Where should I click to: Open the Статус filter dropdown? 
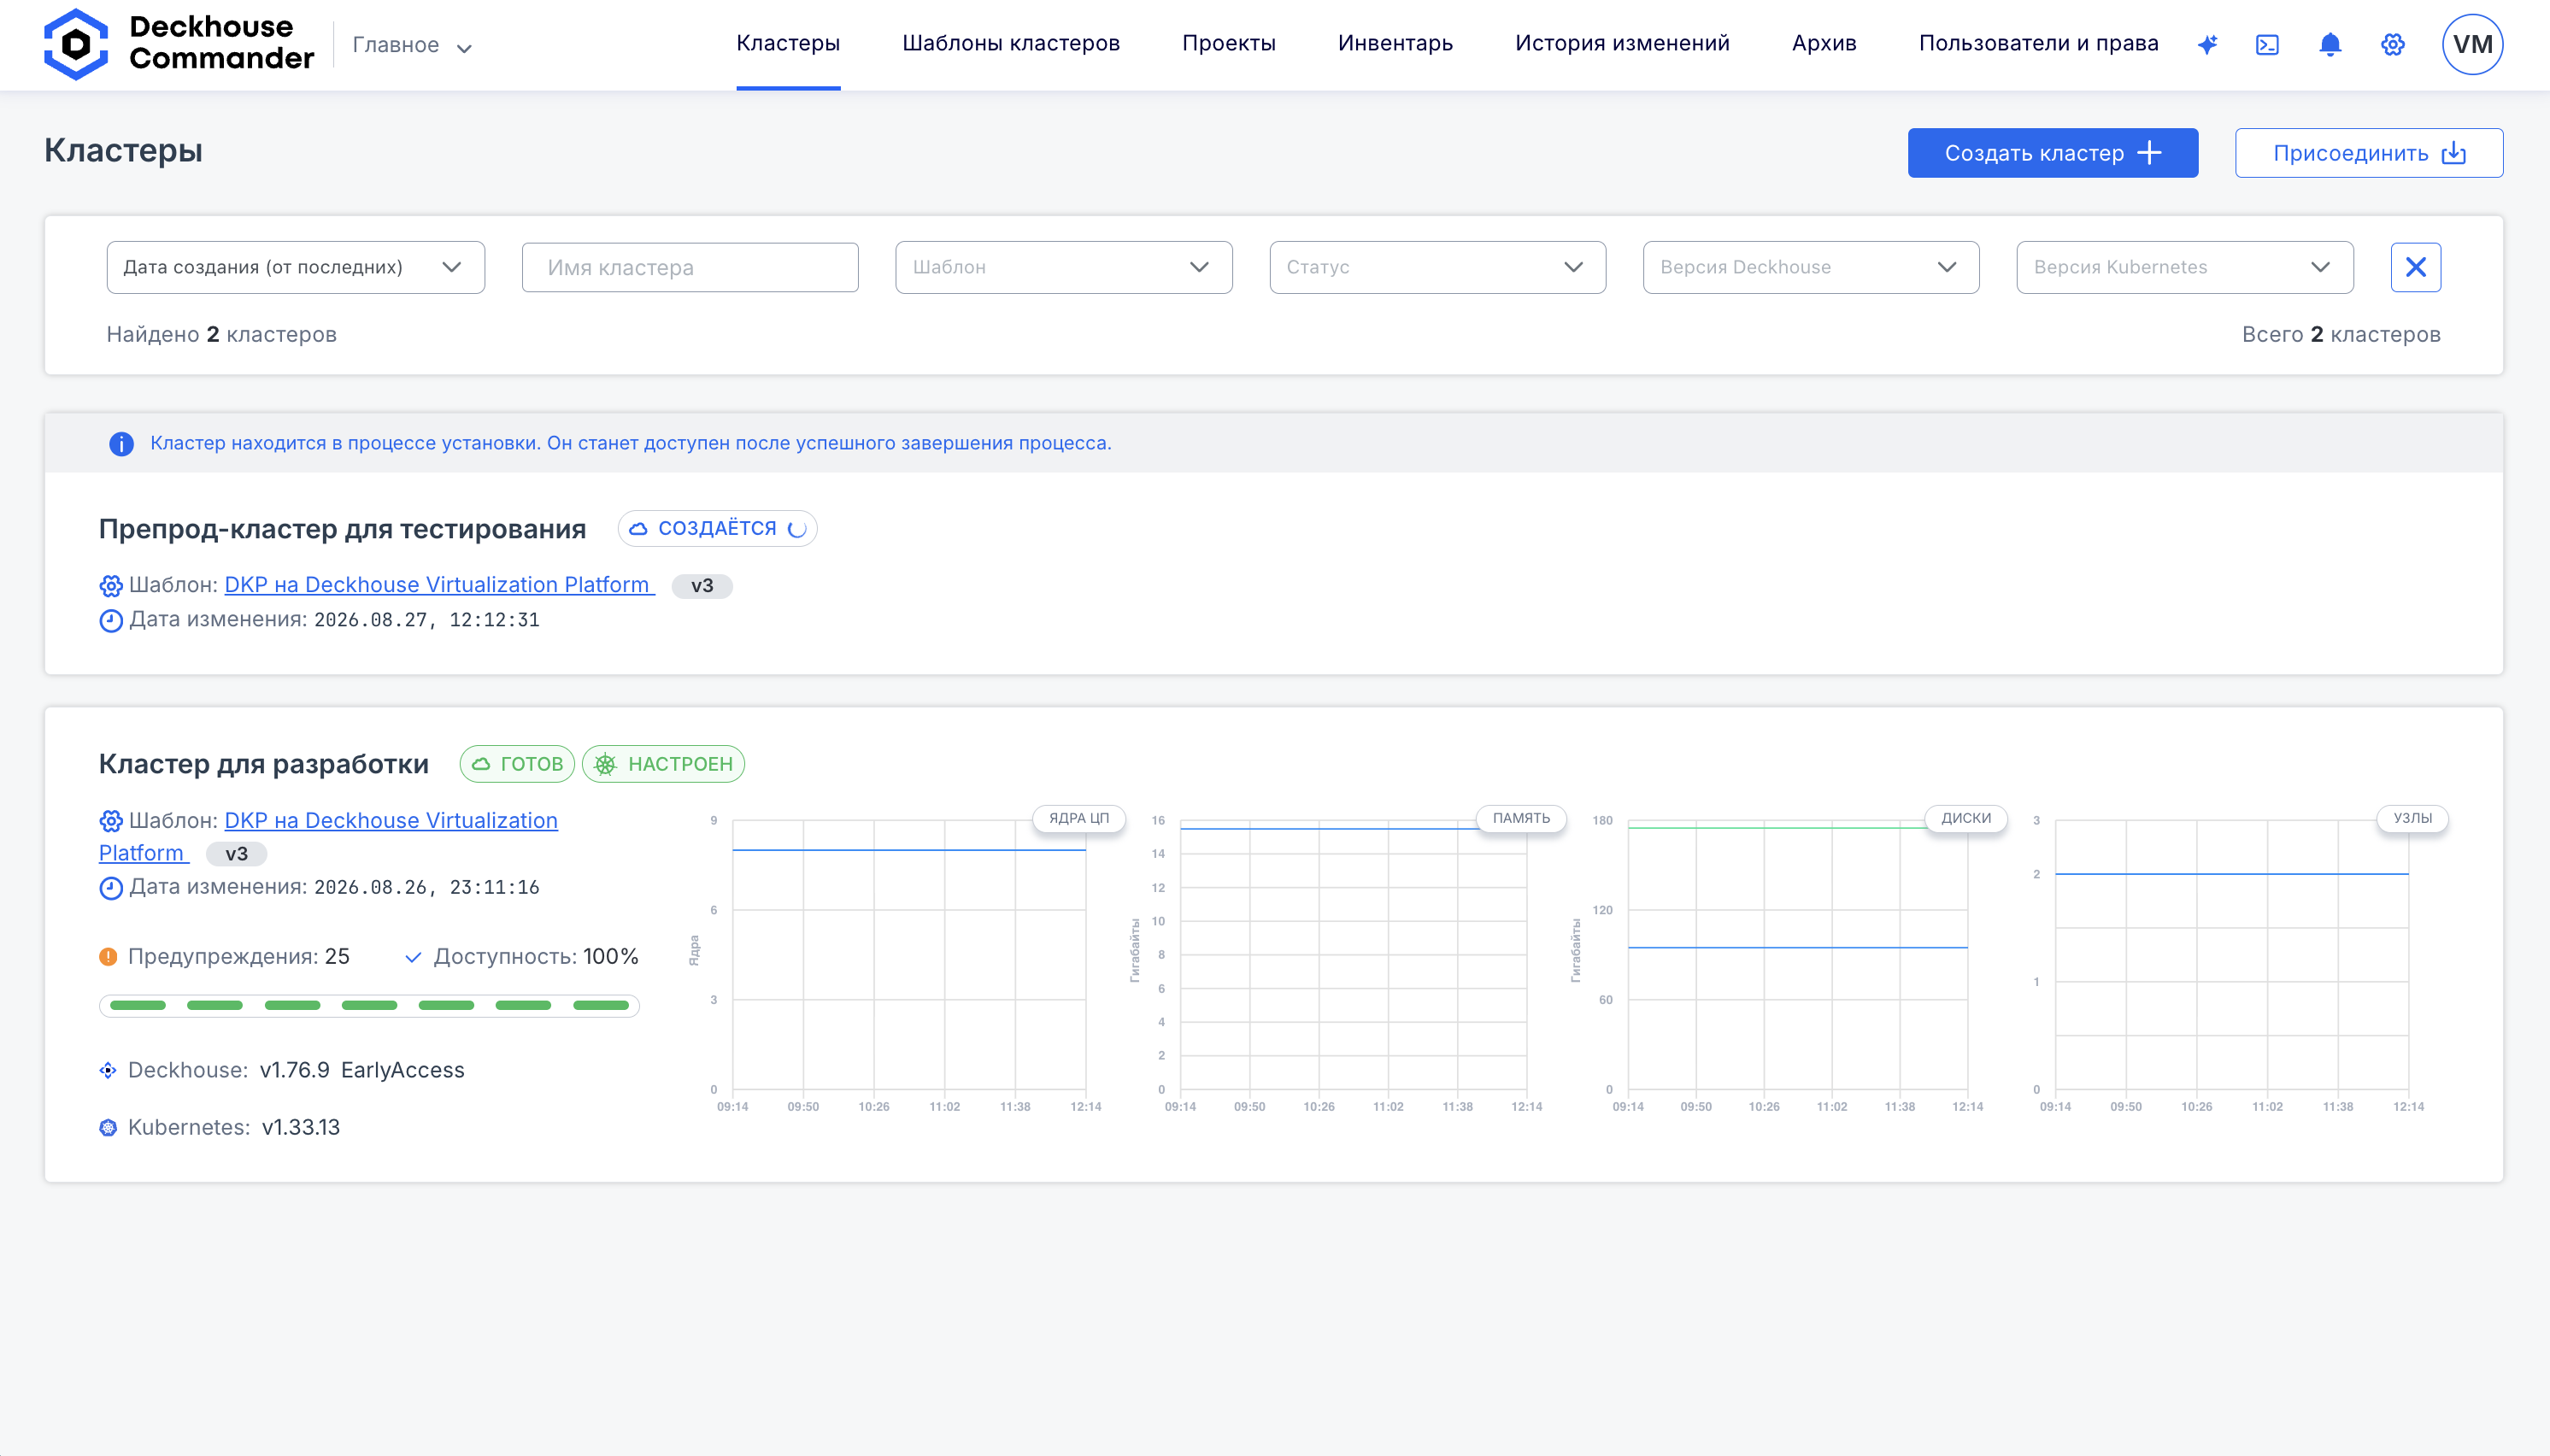[x=1437, y=267]
